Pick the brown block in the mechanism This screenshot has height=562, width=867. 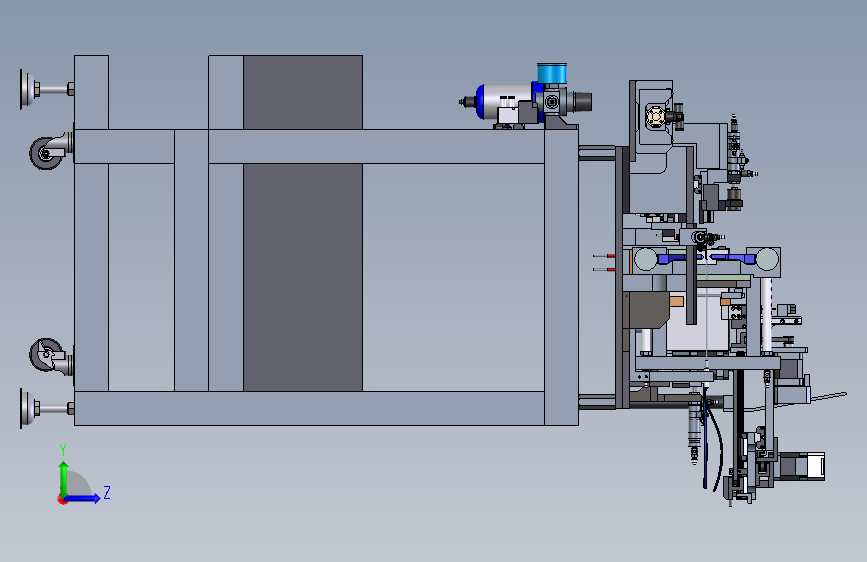647,310
